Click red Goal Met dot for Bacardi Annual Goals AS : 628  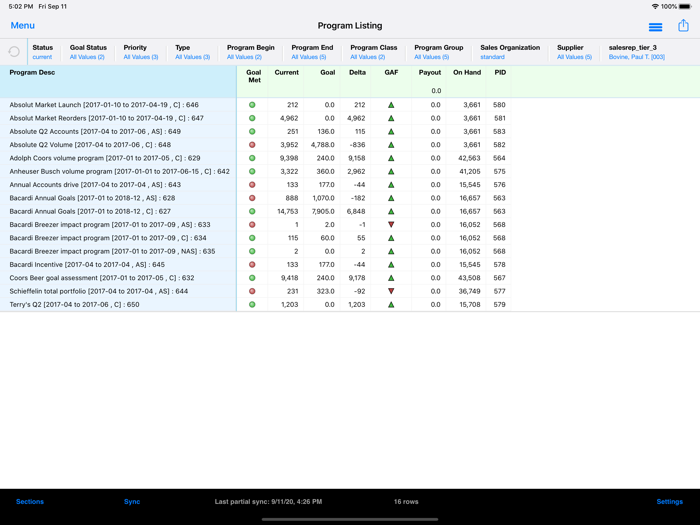tap(252, 198)
